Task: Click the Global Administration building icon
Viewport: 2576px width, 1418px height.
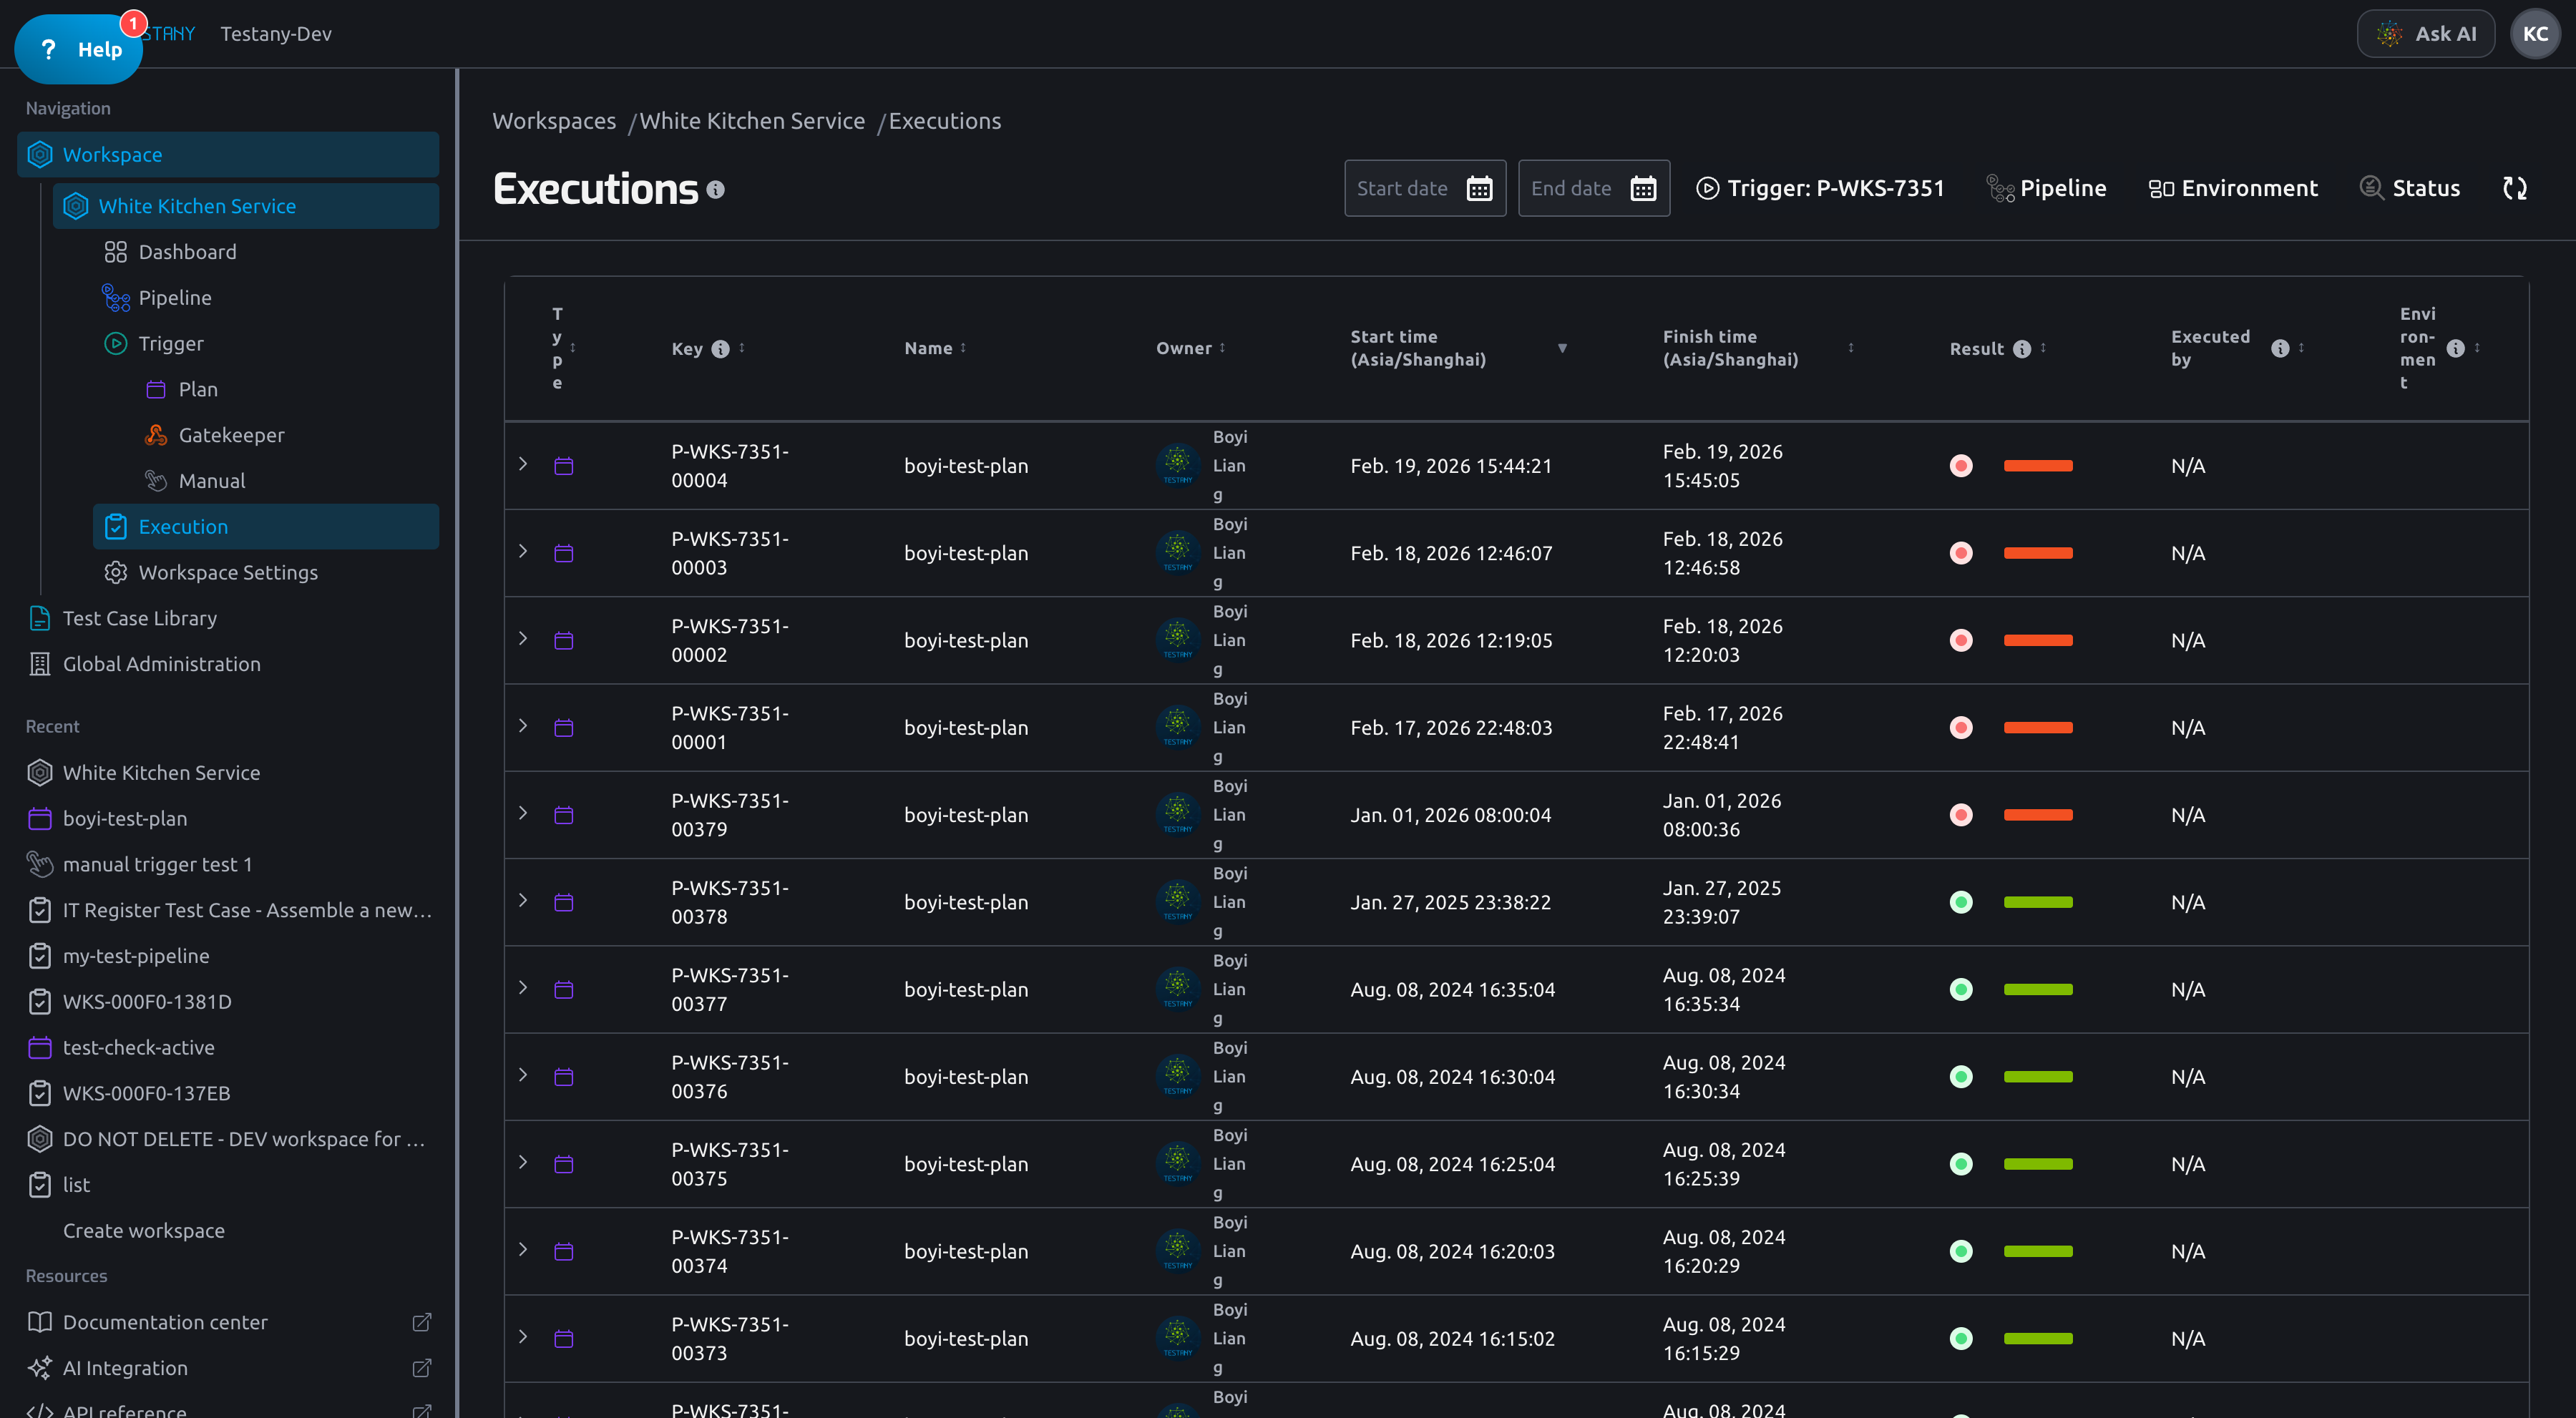Action: tap(40, 664)
